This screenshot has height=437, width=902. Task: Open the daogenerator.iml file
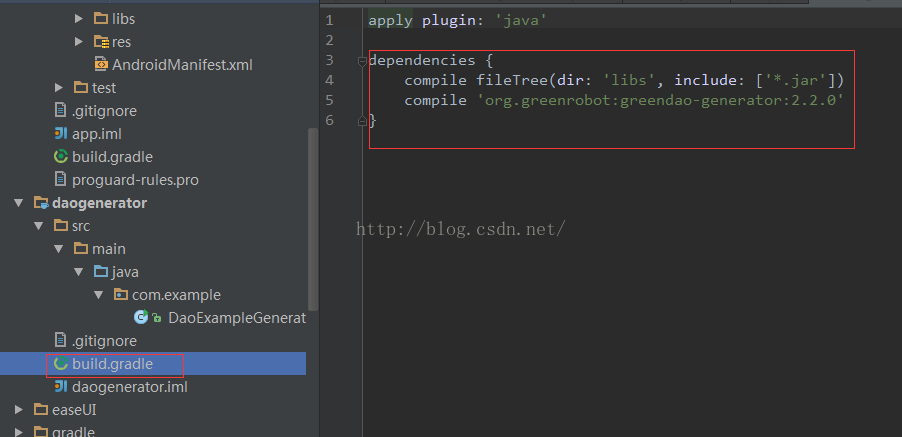130,387
